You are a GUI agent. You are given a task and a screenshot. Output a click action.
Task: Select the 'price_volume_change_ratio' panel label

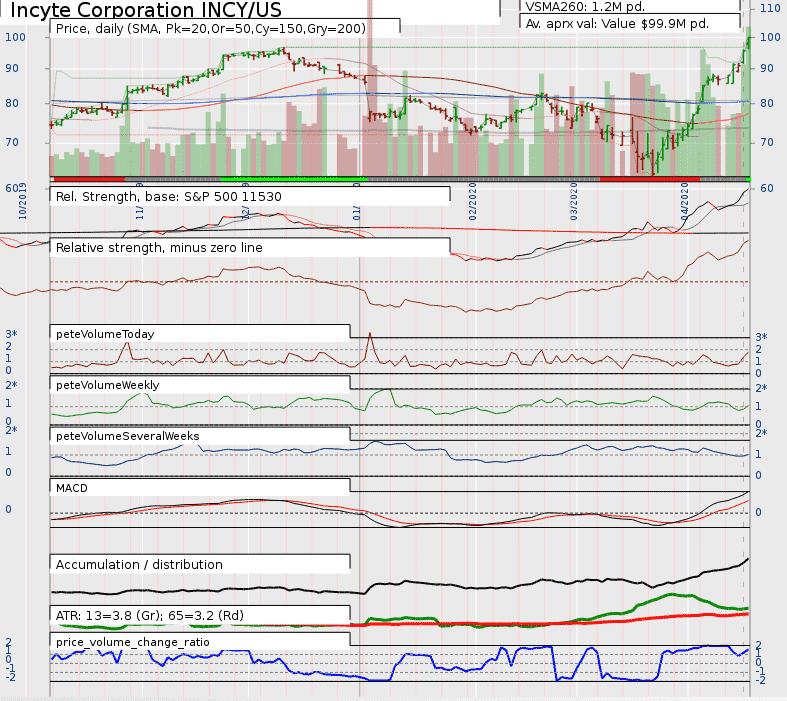(133, 642)
